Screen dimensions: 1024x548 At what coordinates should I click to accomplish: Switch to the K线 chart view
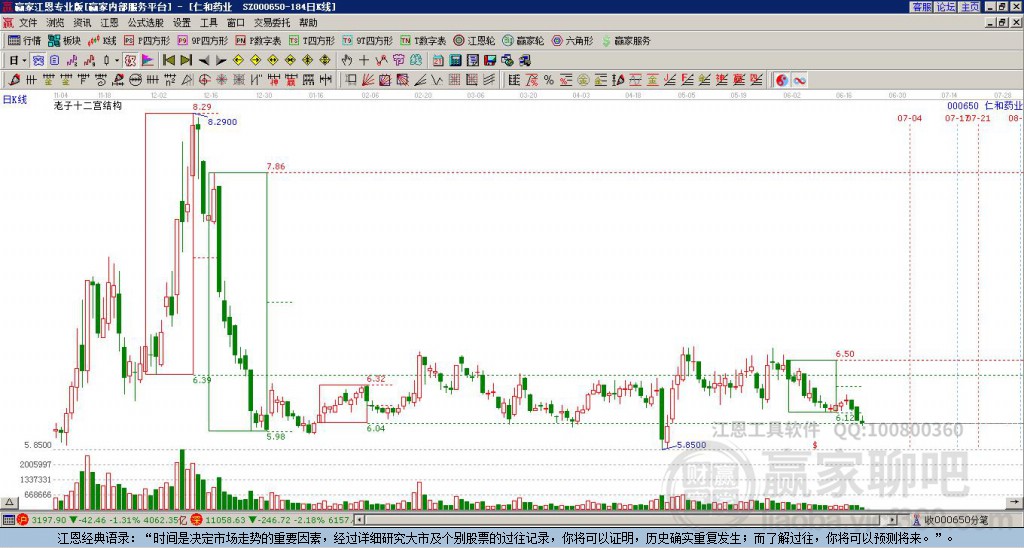coord(103,40)
